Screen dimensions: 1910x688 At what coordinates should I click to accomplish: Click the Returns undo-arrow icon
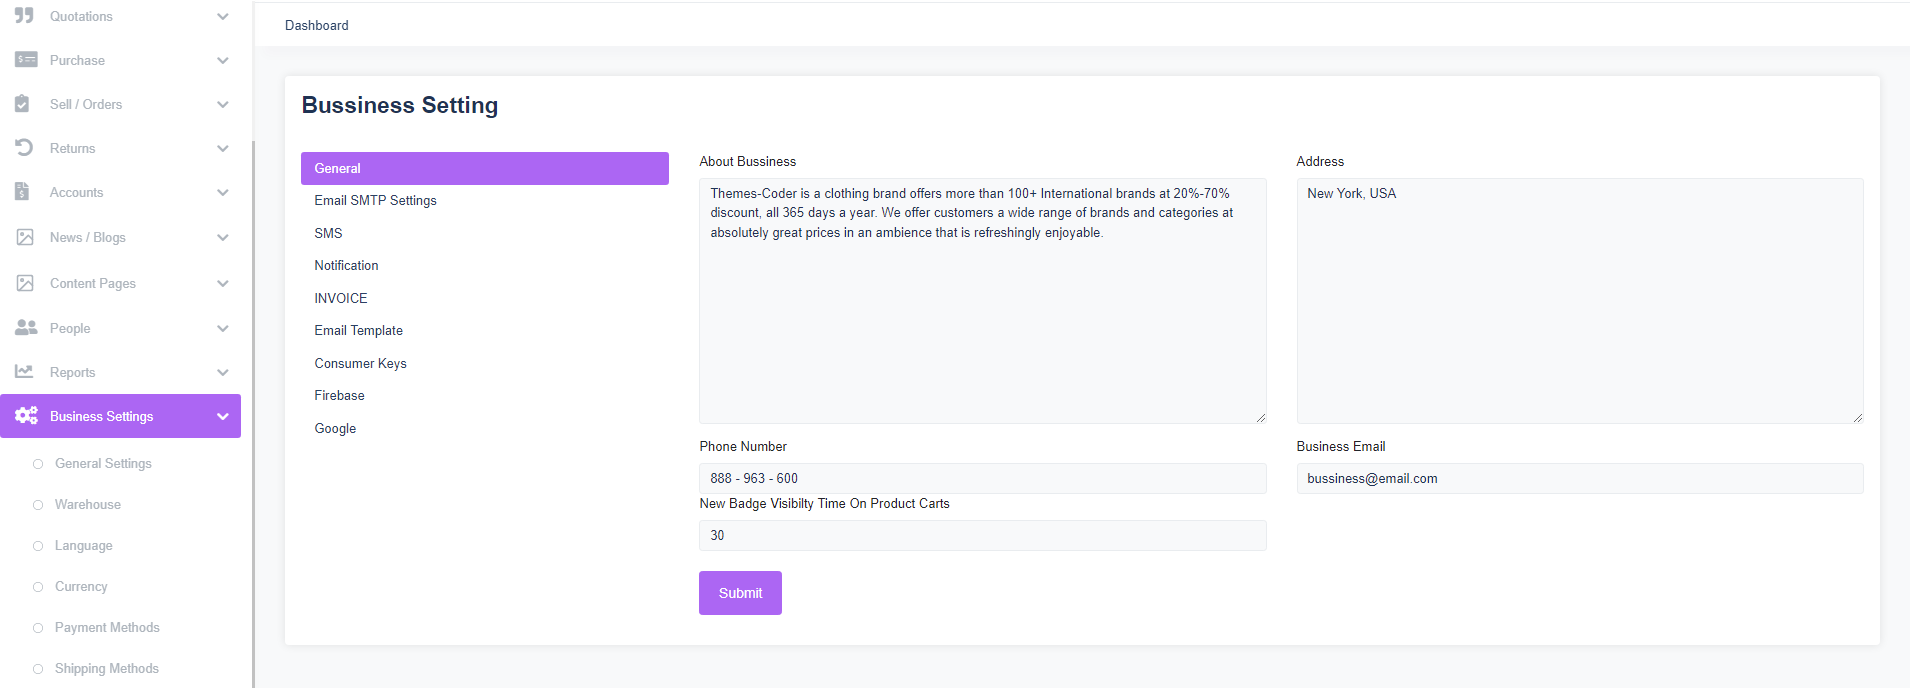click(24, 147)
